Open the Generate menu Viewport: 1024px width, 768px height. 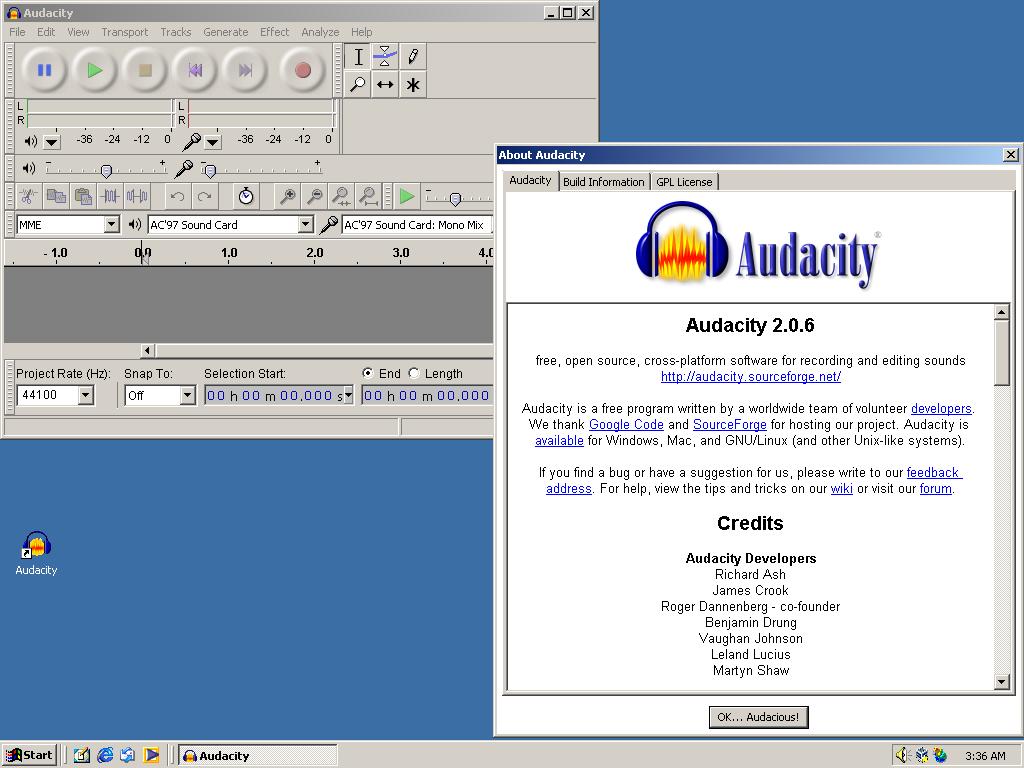click(225, 32)
